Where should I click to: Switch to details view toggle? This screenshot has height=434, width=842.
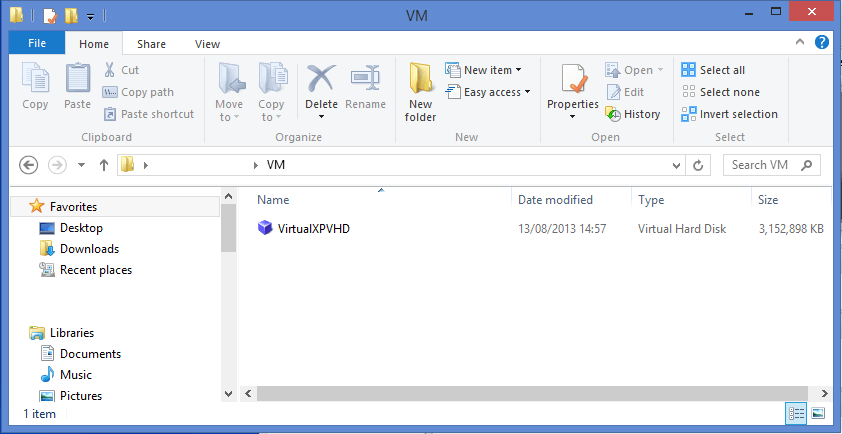(797, 413)
